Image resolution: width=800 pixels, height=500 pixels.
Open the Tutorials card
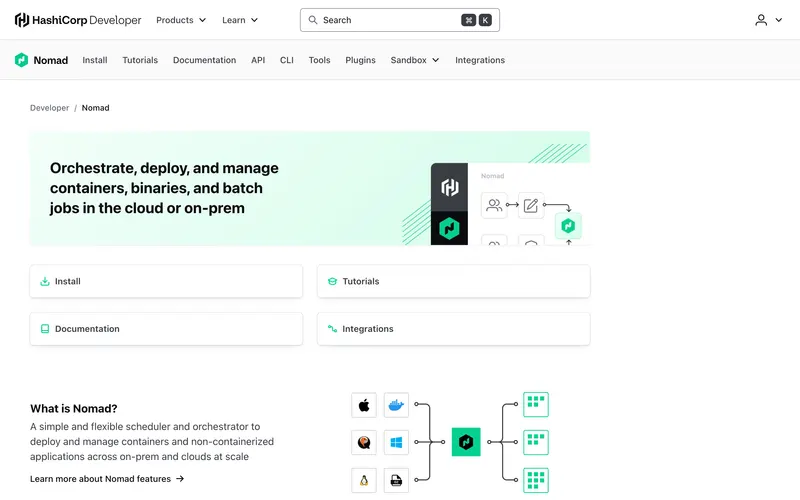coord(454,281)
